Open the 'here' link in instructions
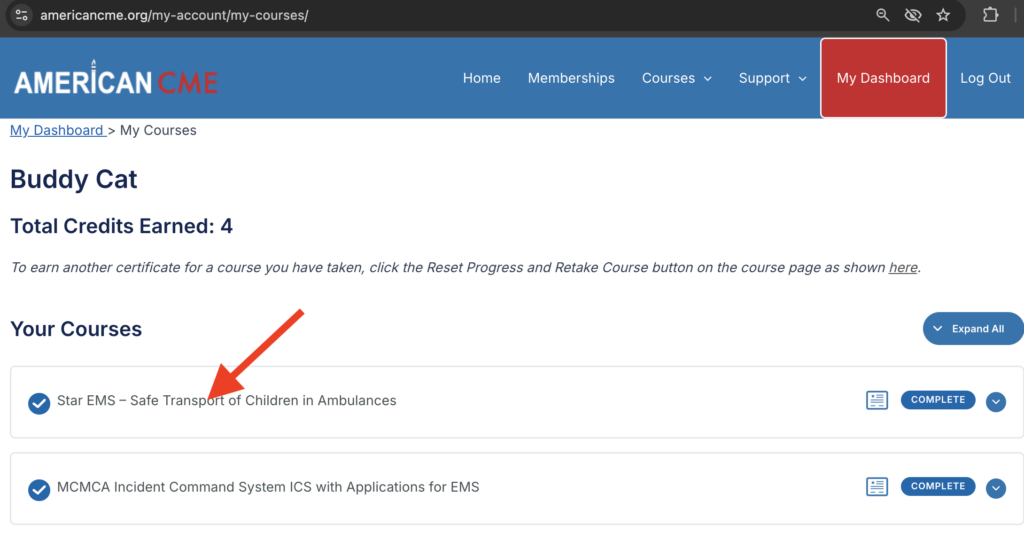 [x=903, y=267]
